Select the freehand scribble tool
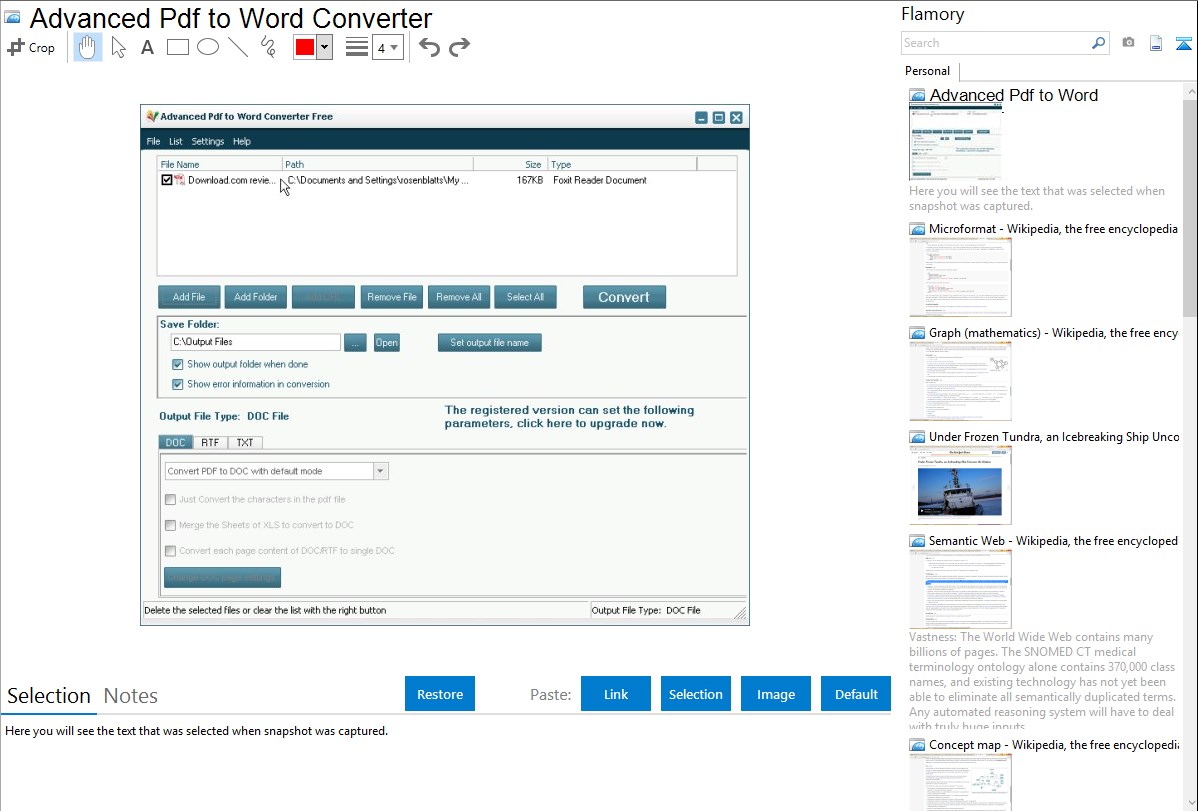Image resolution: width=1198 pixels, height=811 pixels. (x=268, y=47)
